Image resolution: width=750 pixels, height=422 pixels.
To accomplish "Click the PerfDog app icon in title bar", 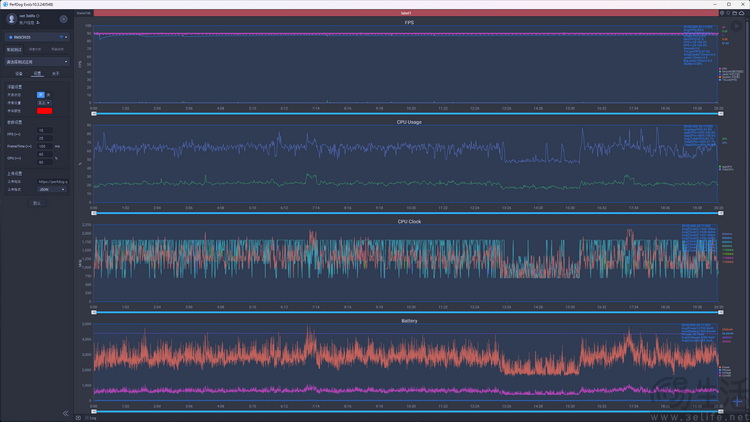I will 5,4.
